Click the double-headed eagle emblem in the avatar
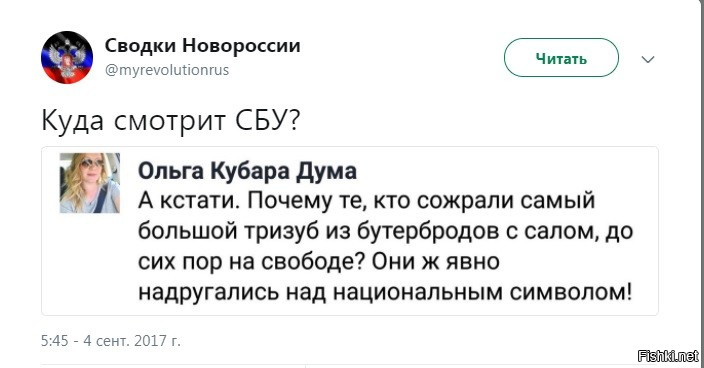The height and width of the screenshot is (368, 704). pos(67,57)
